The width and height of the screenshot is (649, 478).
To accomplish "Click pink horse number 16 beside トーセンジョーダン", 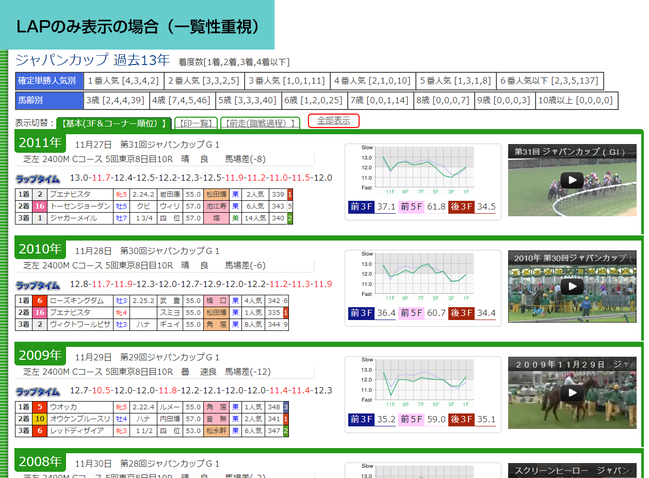I will [x=40, y=206].
